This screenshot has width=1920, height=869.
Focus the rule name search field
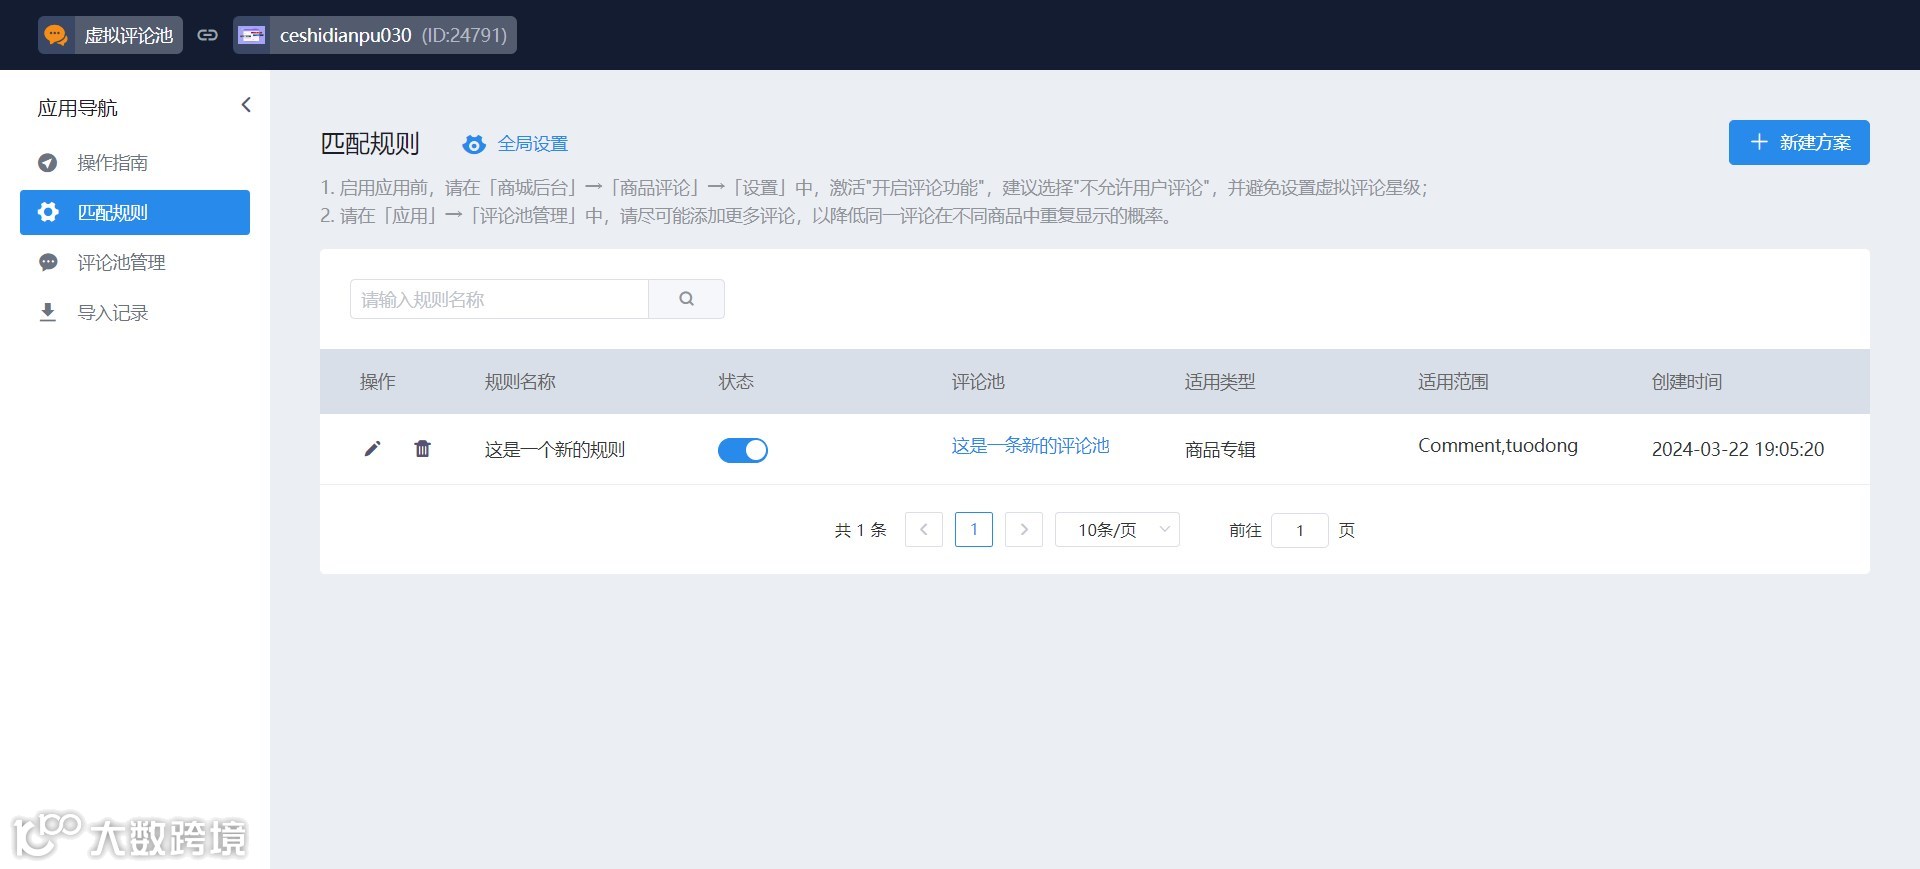[x=499, y=299]
